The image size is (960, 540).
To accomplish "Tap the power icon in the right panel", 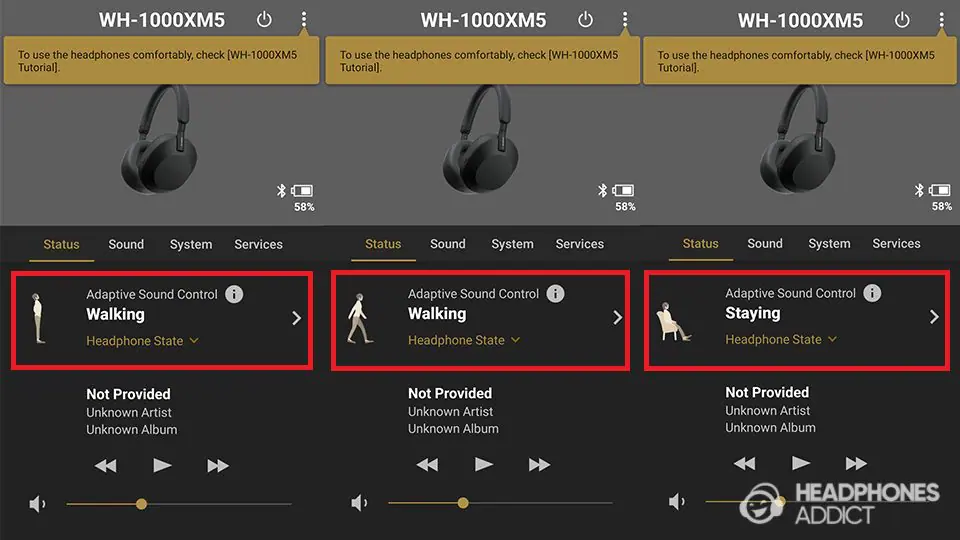I will (902, 20).
